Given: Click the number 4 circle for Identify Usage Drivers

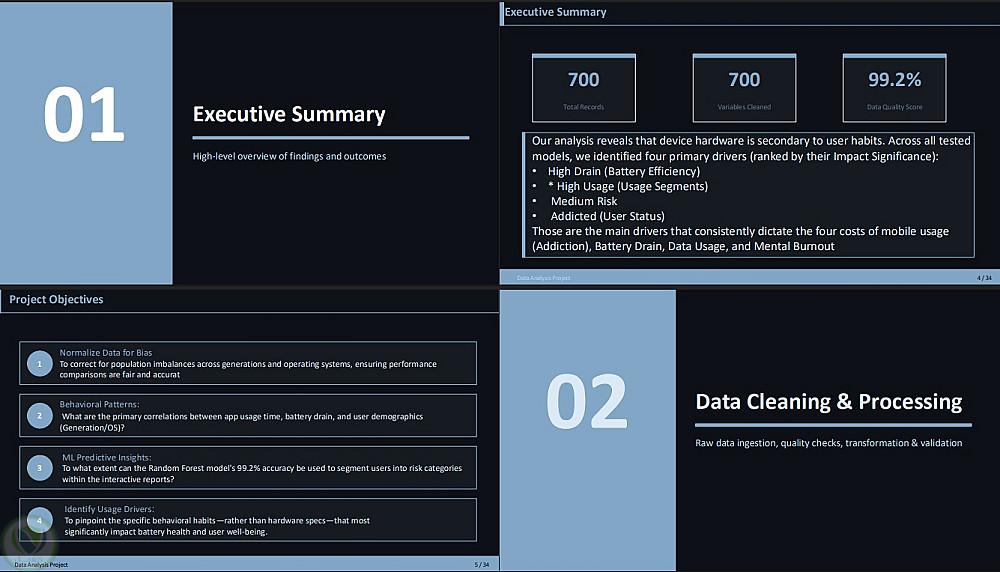Looking at the screenshot, I should click(x=40, y=520).
